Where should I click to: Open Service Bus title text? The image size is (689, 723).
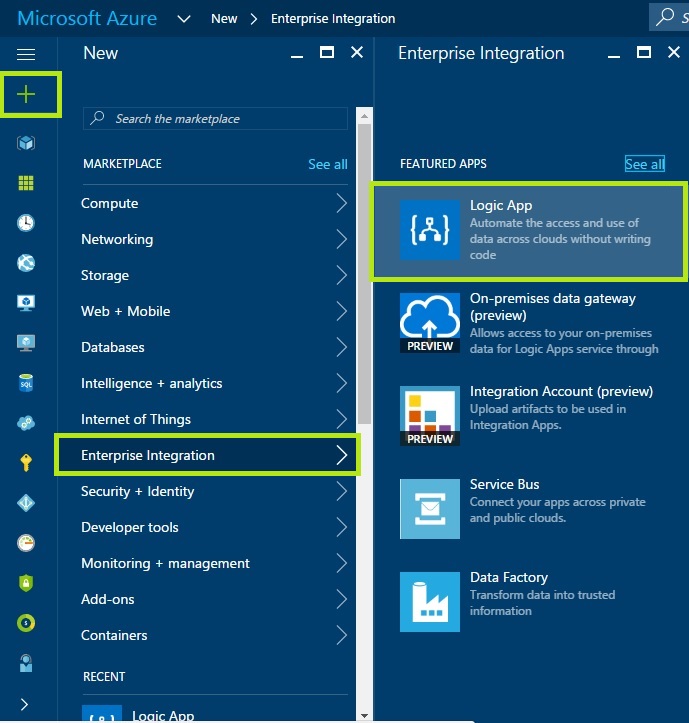click(504, 484)
